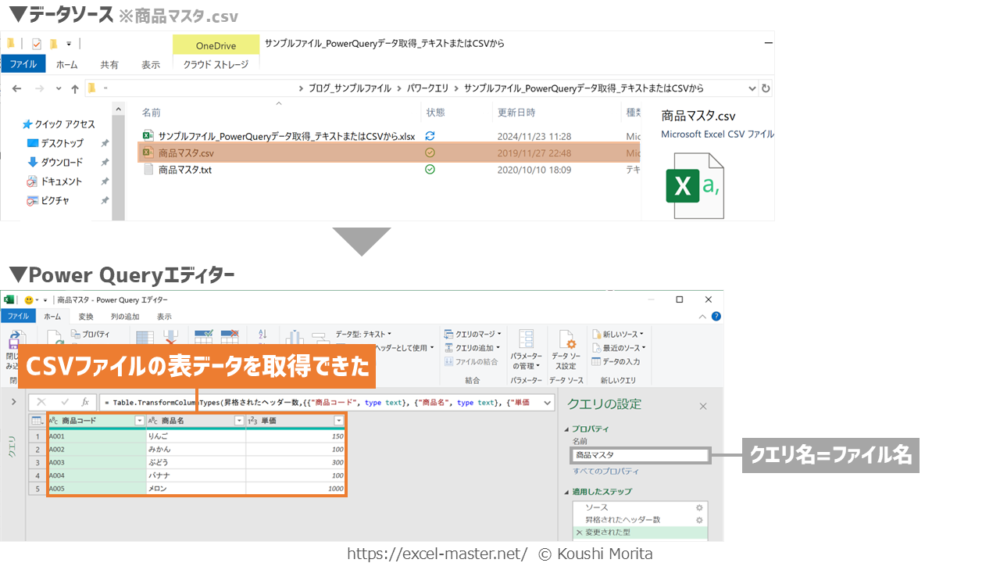Click the すべてのプロパティ link
The height and width of the screenshot is (563, 1000).
[x=606, y=471]
